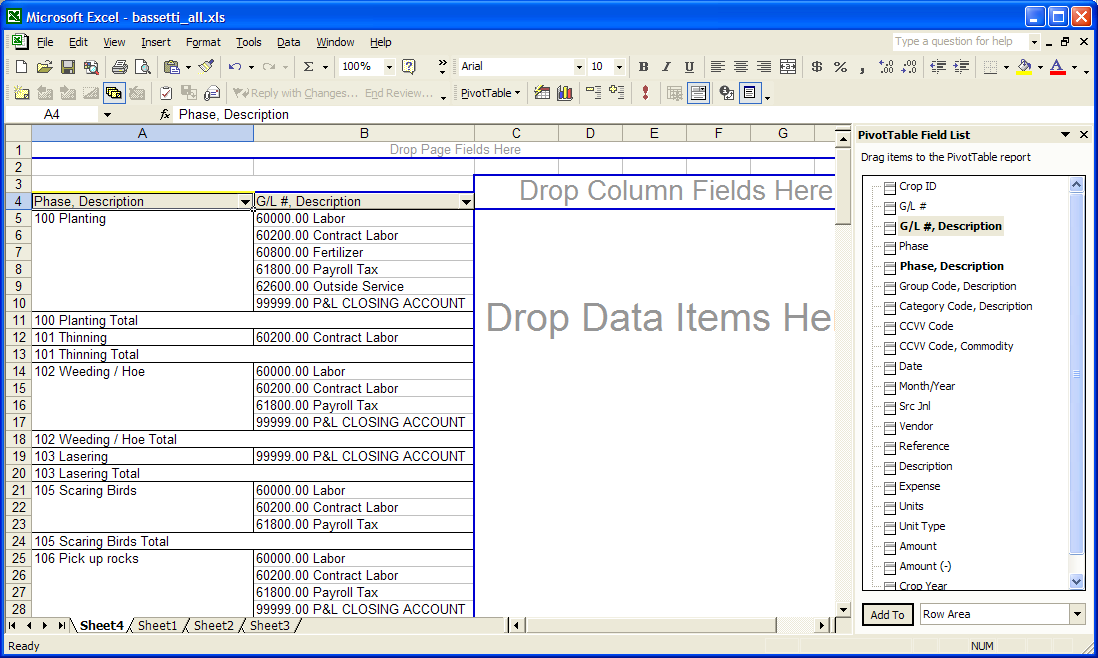This screenshot has width=1098, height=658.
Task: Toggle Bold formatting
Action: (x=643, y=67)
